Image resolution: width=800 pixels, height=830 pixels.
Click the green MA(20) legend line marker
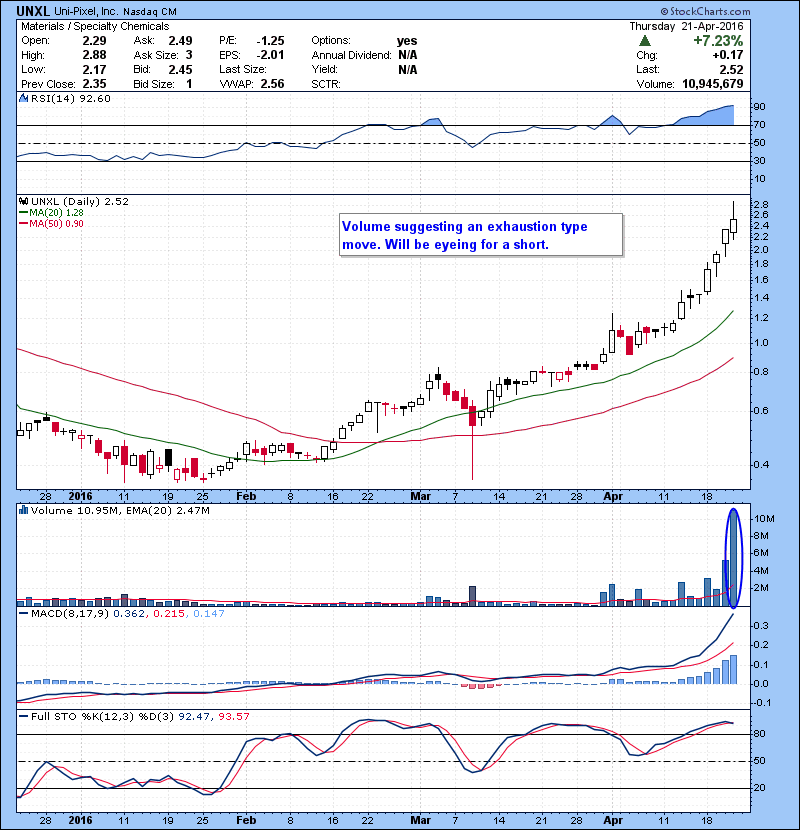[x=23, y=212]
